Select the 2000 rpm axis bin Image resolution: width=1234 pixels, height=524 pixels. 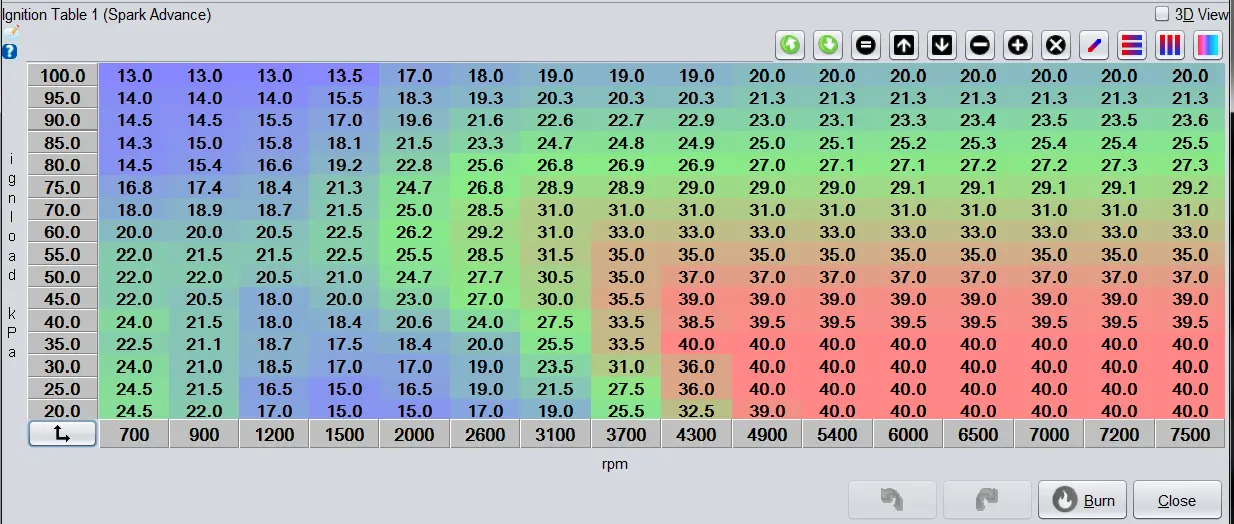pos(415,435)
